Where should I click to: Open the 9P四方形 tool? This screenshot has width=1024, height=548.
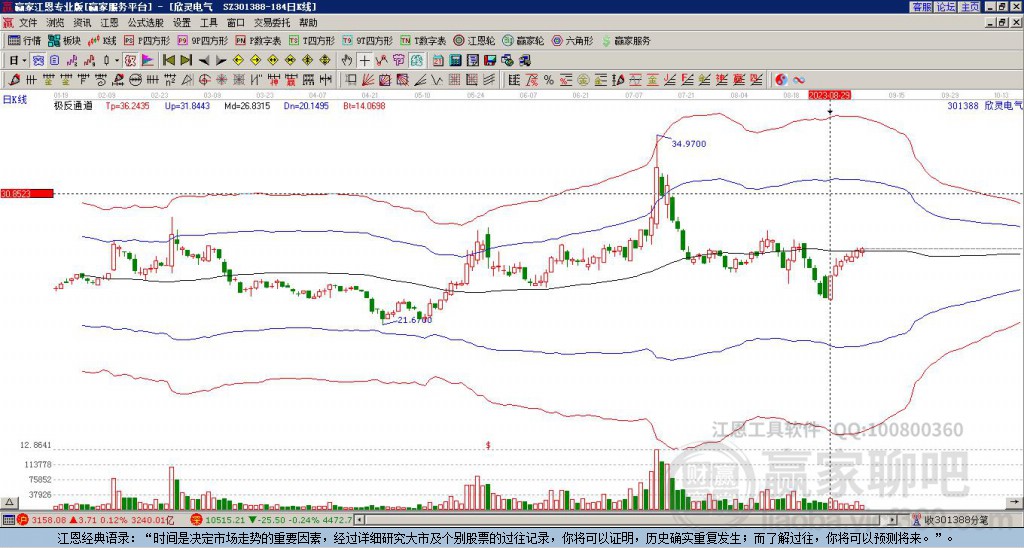pos(203,41)
